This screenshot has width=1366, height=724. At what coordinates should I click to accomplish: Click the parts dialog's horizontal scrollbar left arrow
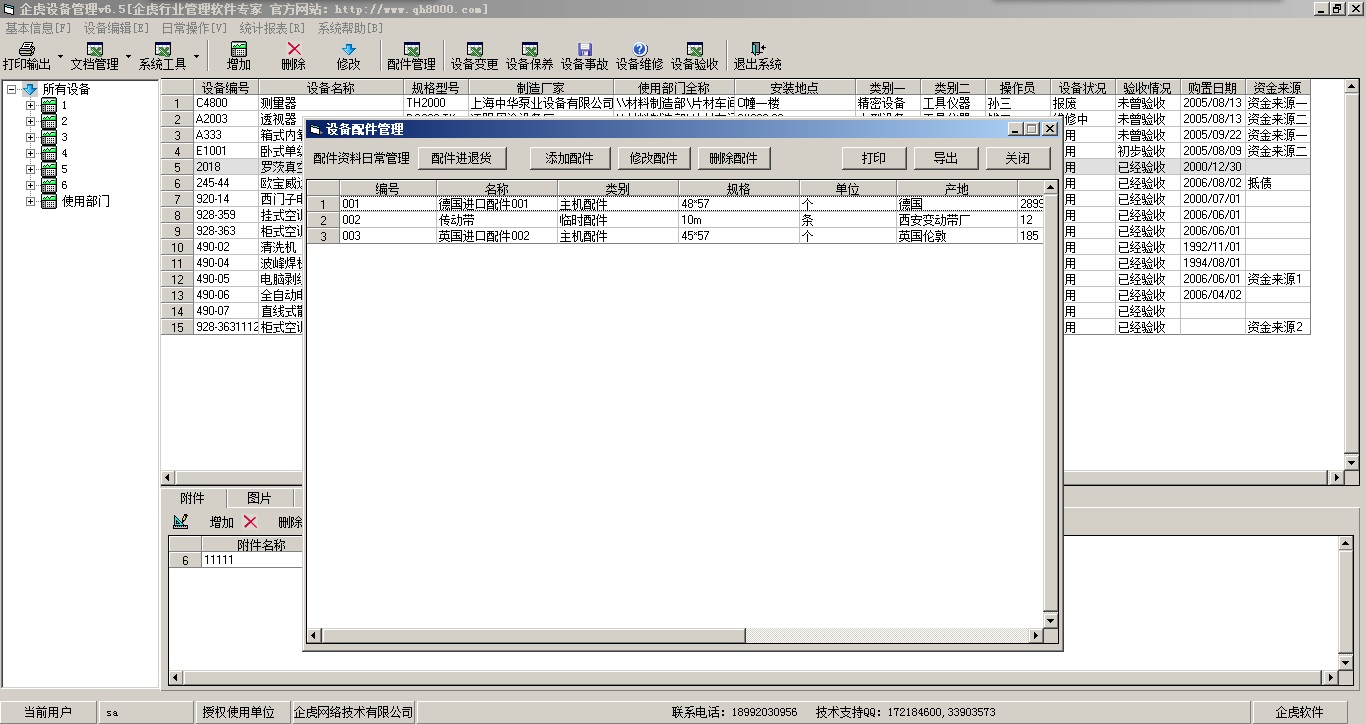click(314, 635)
